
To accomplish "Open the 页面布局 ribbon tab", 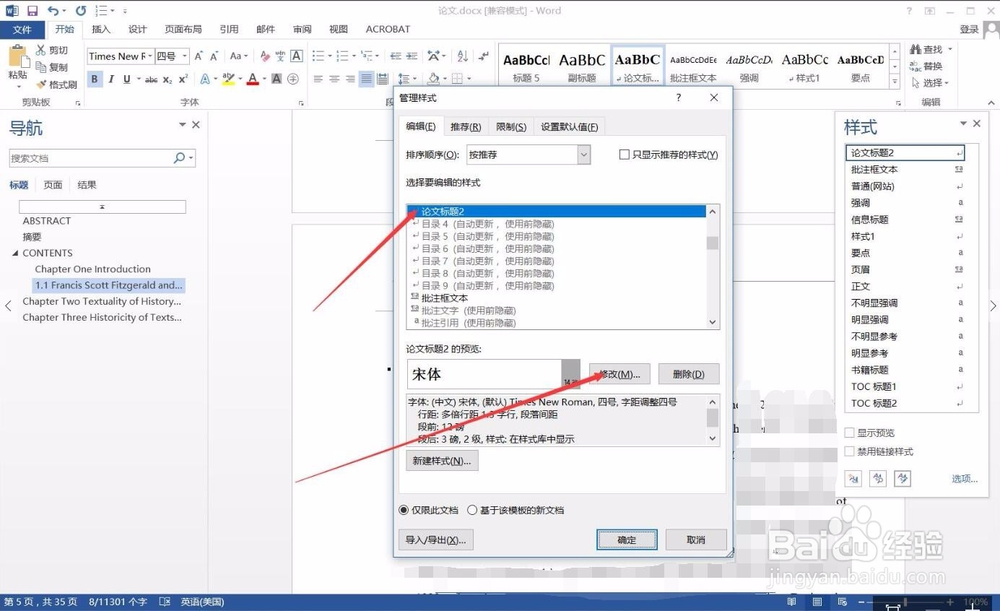I will pyautogui.click(x=183, y=29).
